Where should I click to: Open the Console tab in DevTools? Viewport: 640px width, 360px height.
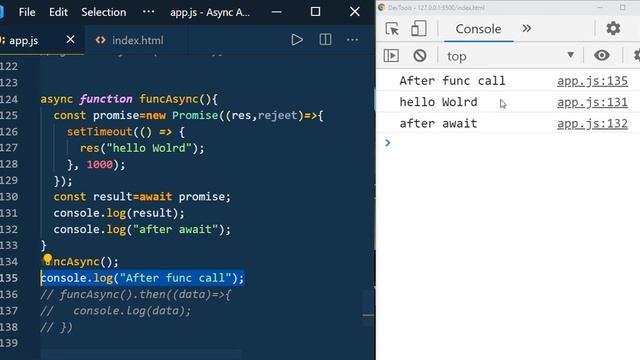[x=478, y=29]
